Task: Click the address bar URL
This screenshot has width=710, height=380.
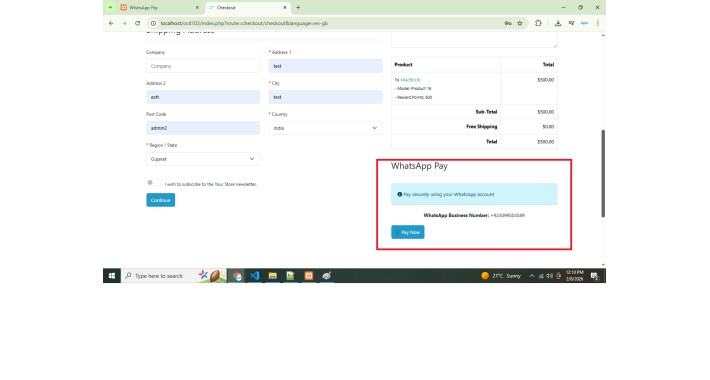Action: click(x=245, y=23)
